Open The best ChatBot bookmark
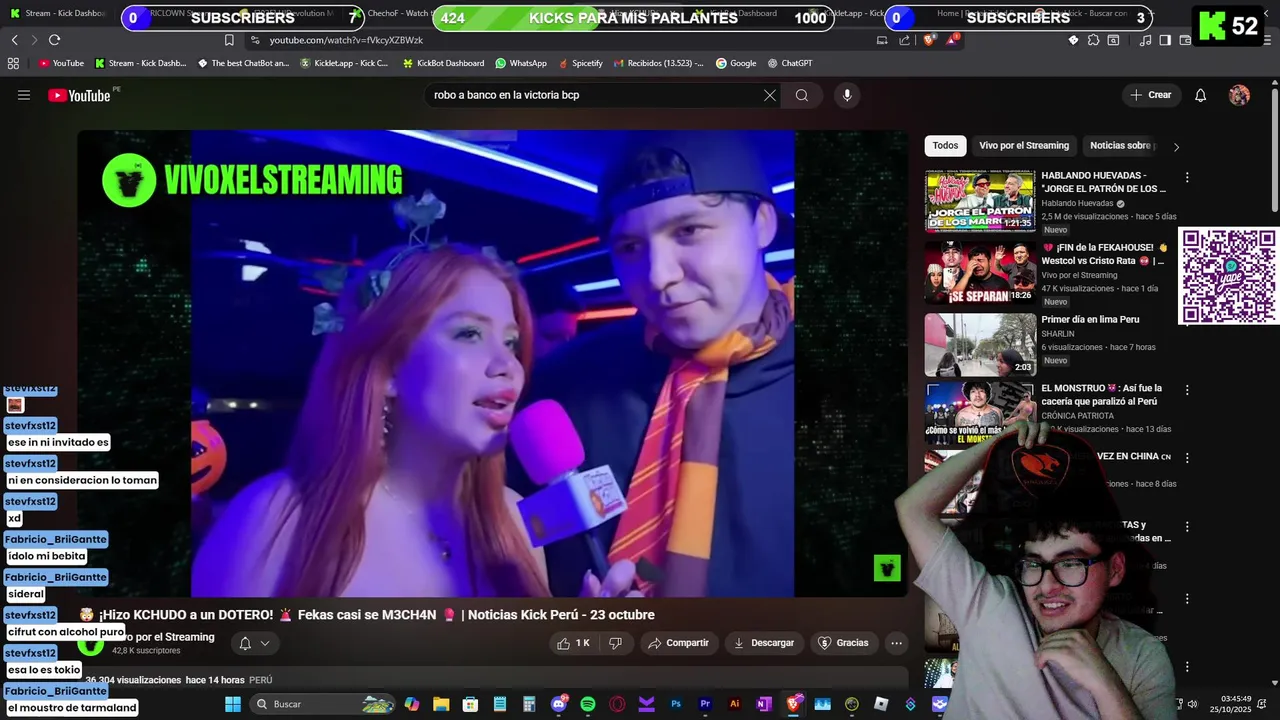Viewport: 1280px width, 720px height. pyautogui.click(x=244, y=63)
